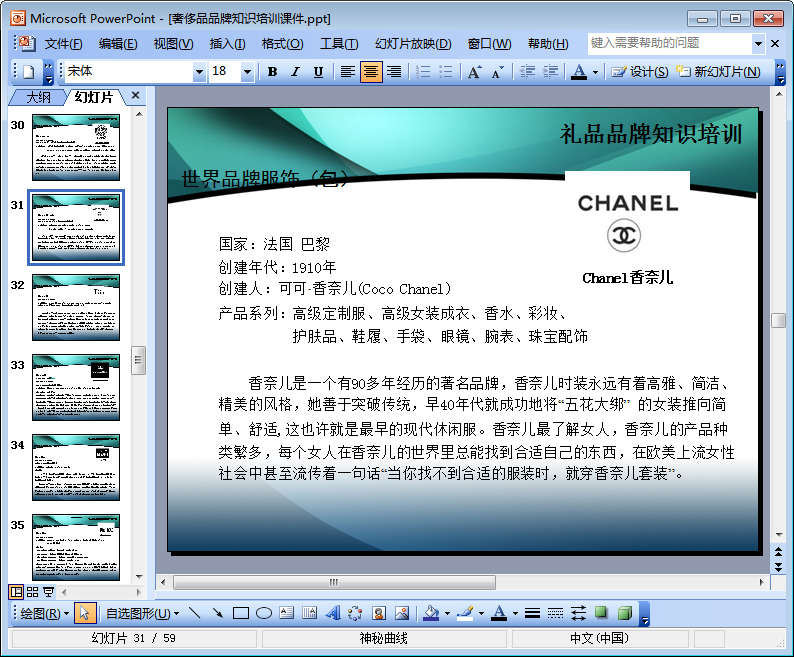
Task: Open fill color dropdown arrow
Action: coord(447,613)
